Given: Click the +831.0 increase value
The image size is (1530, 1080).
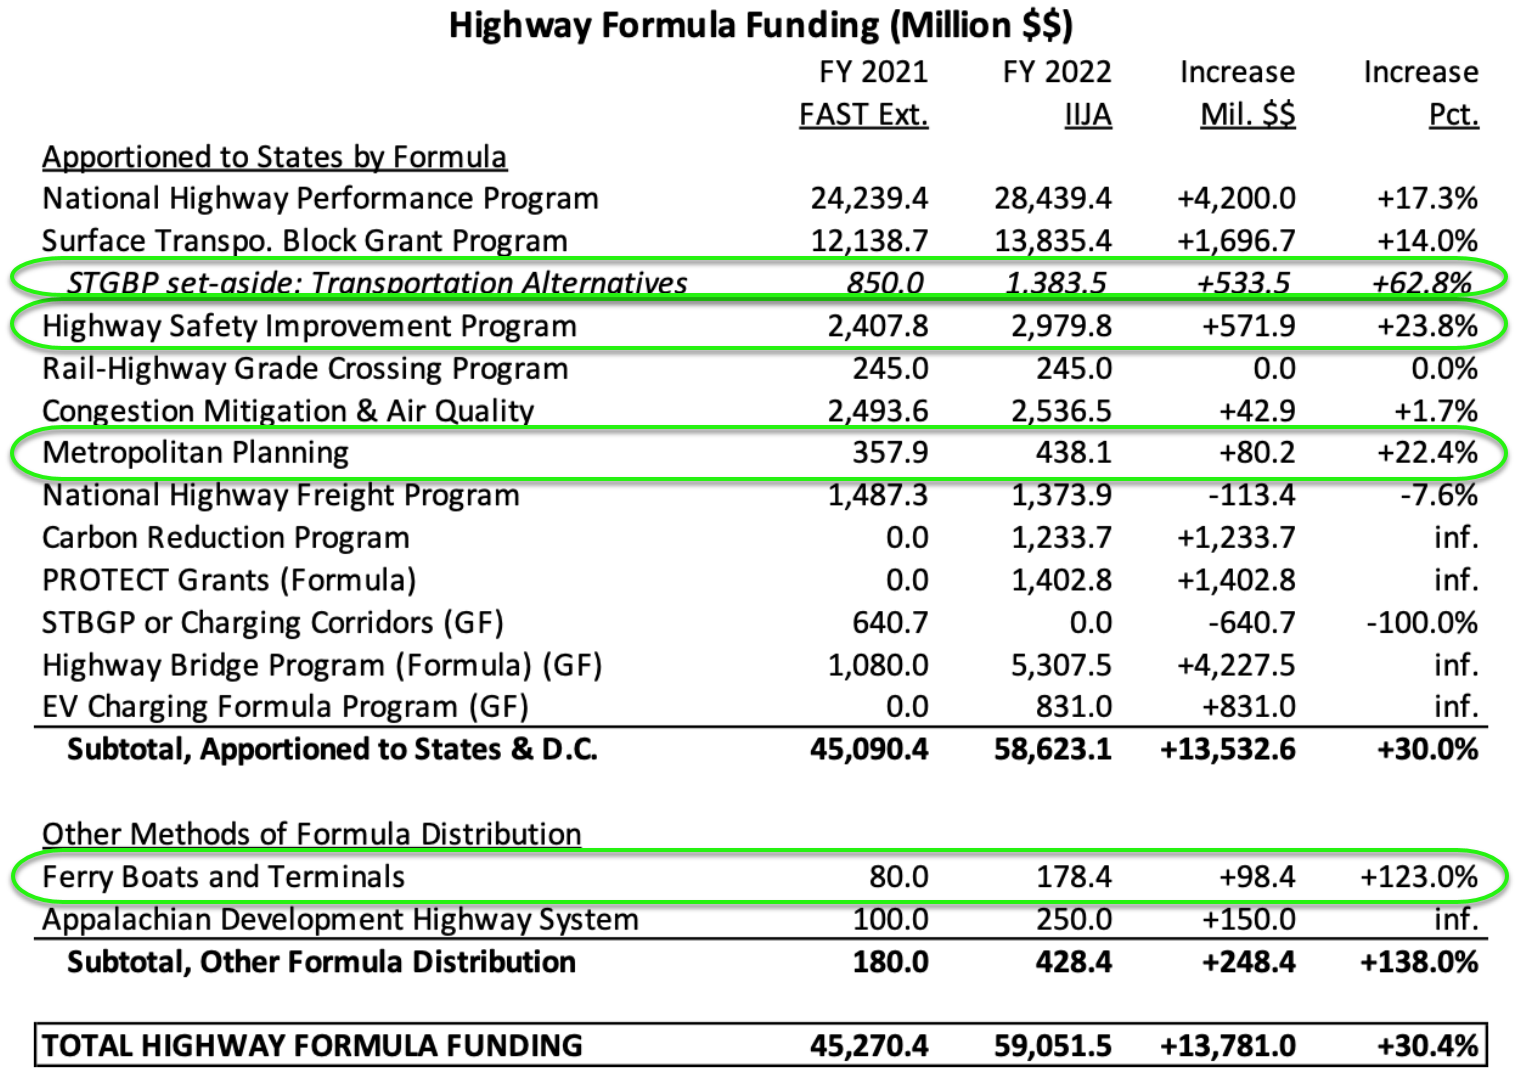Looking at the screenshot, I should tap(1247, 707).
